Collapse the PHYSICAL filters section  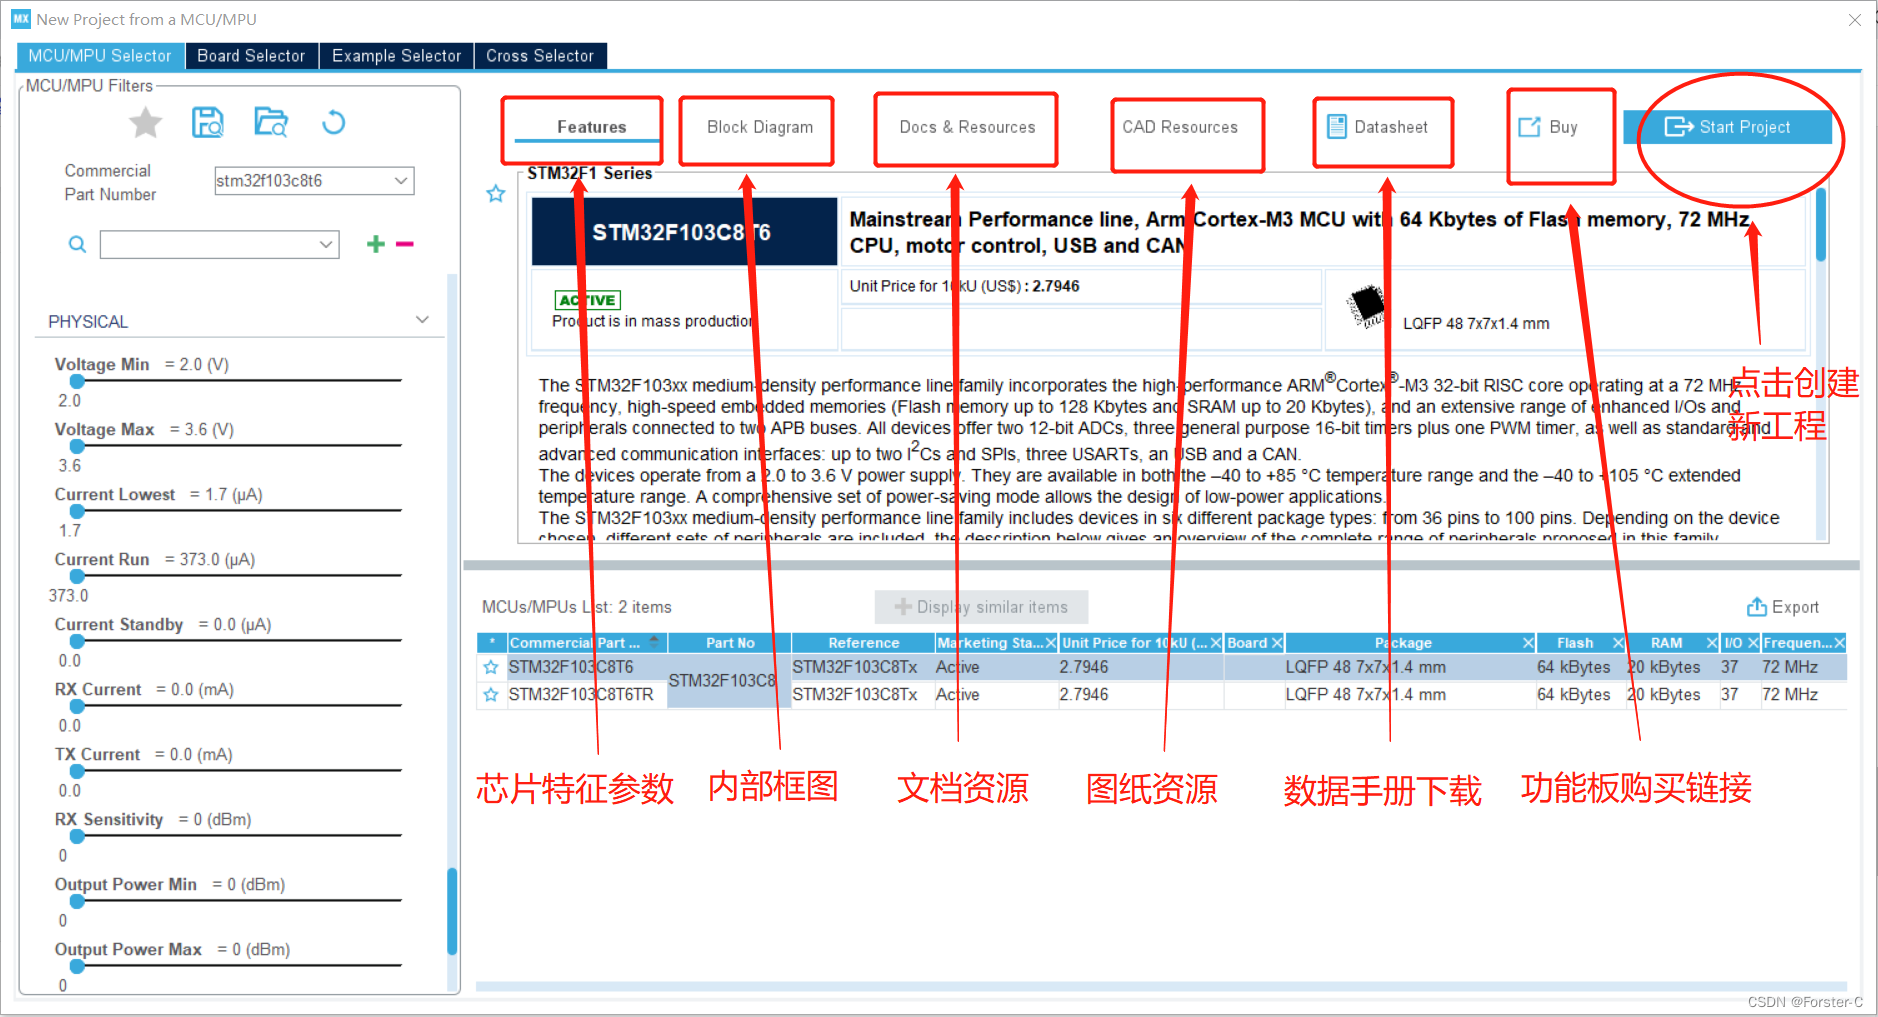pos(421,318)
